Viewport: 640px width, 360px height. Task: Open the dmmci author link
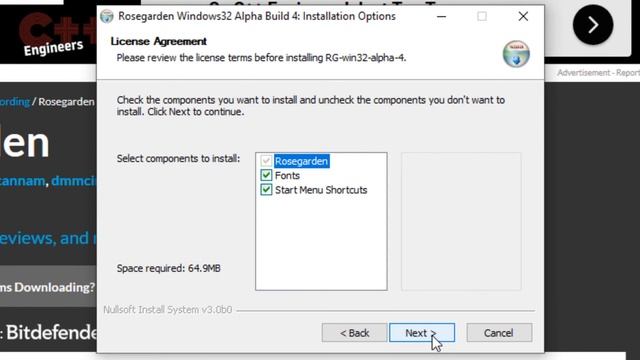(x=74, y=180)
